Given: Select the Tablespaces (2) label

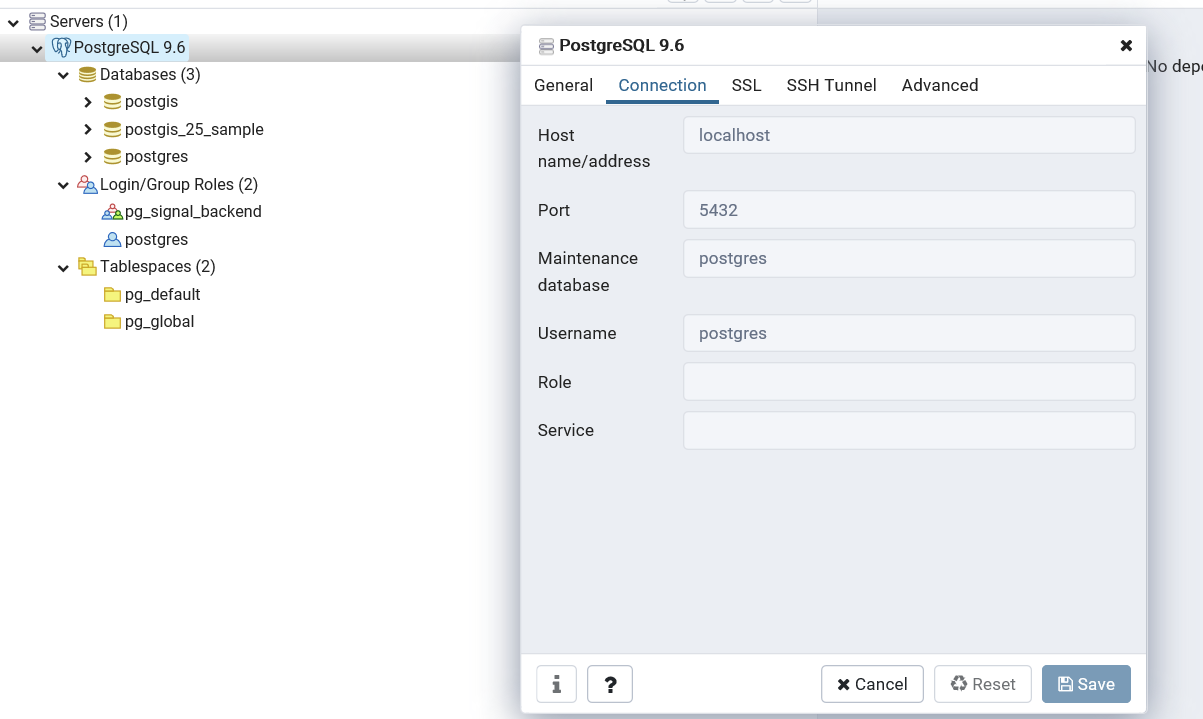Looking at the screenshot, I should [x=157, y=267].
